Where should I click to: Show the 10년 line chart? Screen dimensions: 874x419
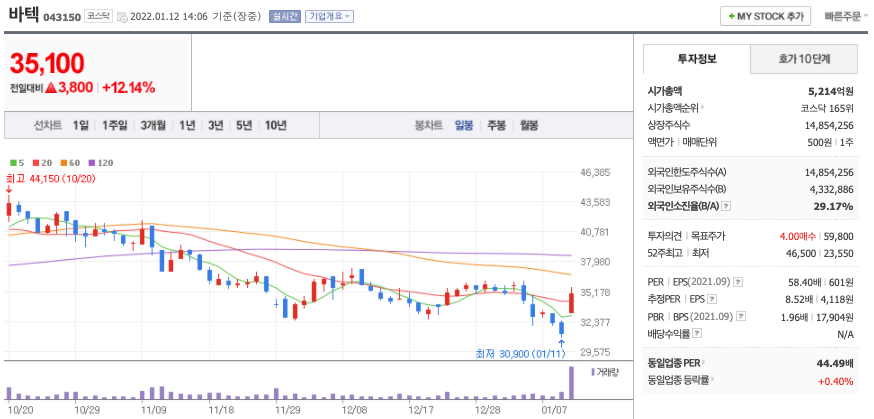(275, 125)
